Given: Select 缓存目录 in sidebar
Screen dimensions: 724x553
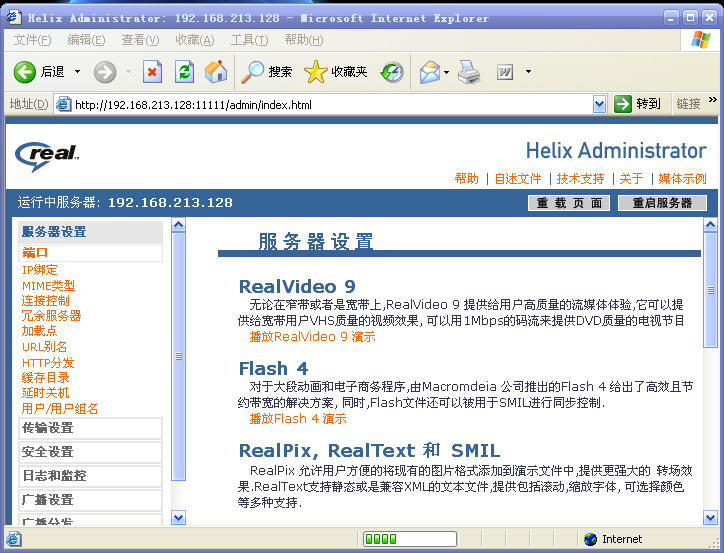Looking at the screenshot, I should click(45, 378).
